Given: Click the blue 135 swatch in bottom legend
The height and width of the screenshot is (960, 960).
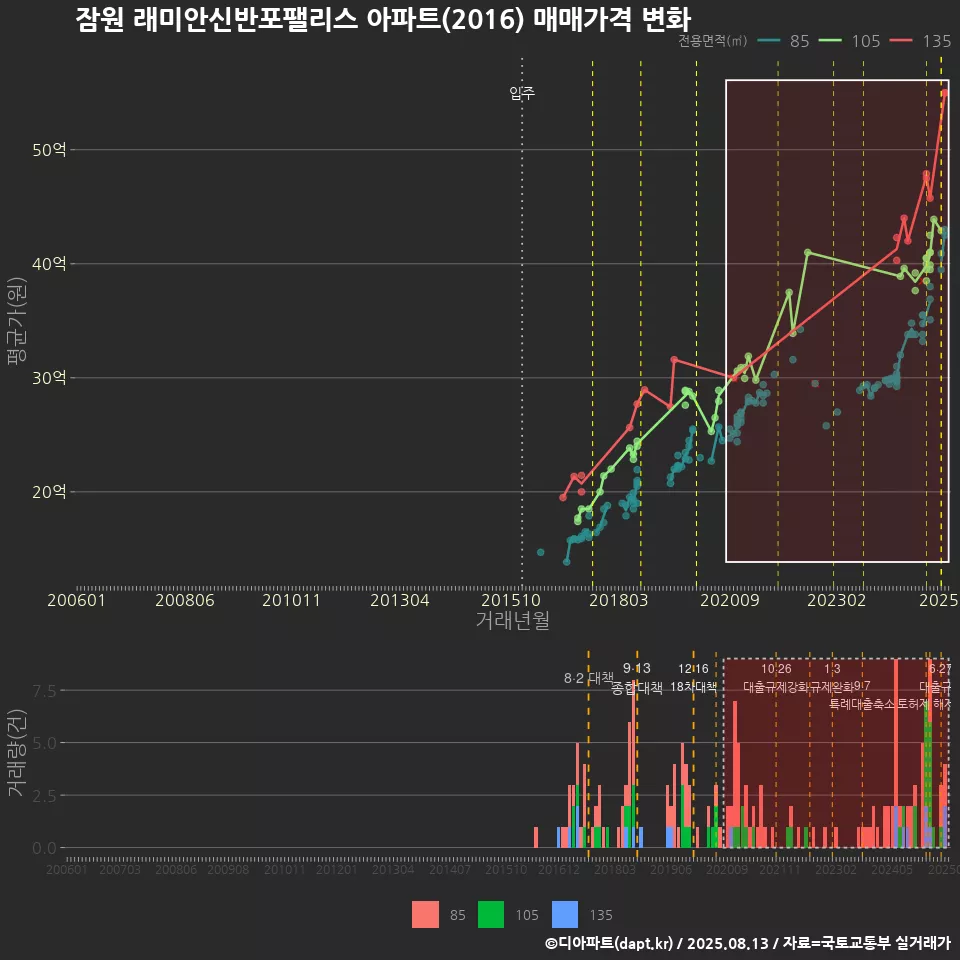Looking at the screenshot, I should [564, 915].
